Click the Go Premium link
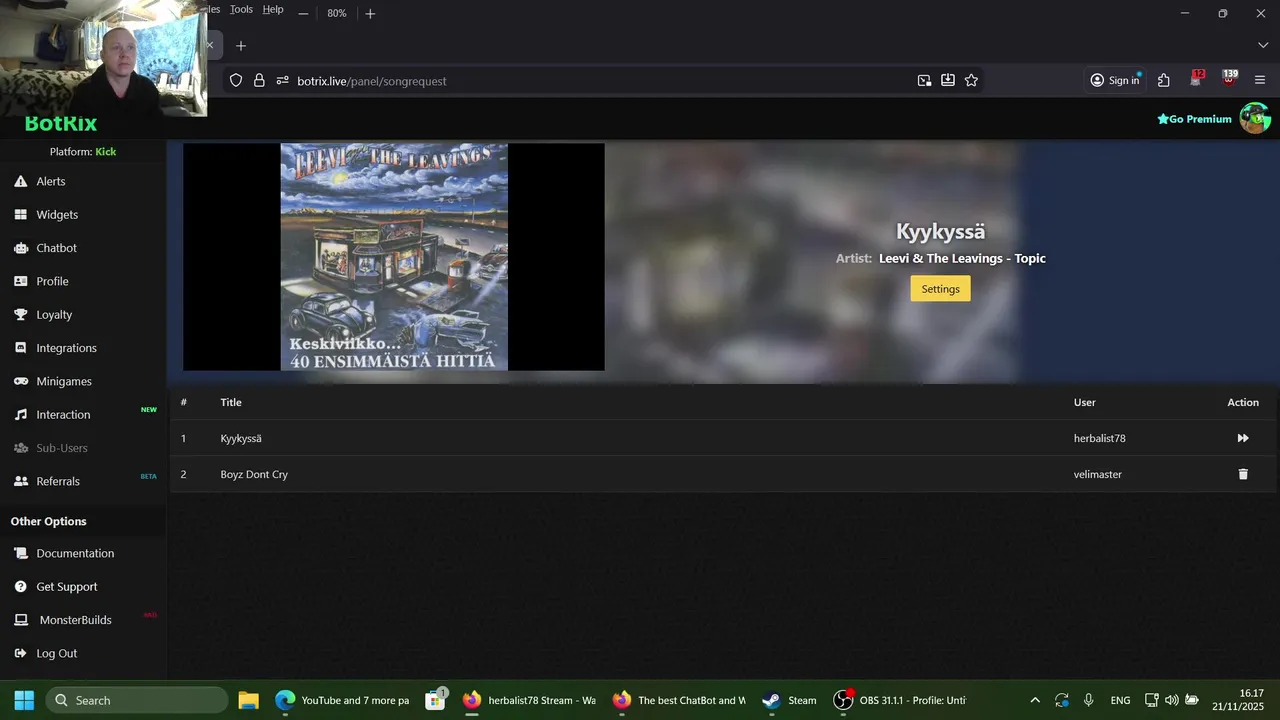Viewport: 1280px width, 720px height. pos(1194,119)
